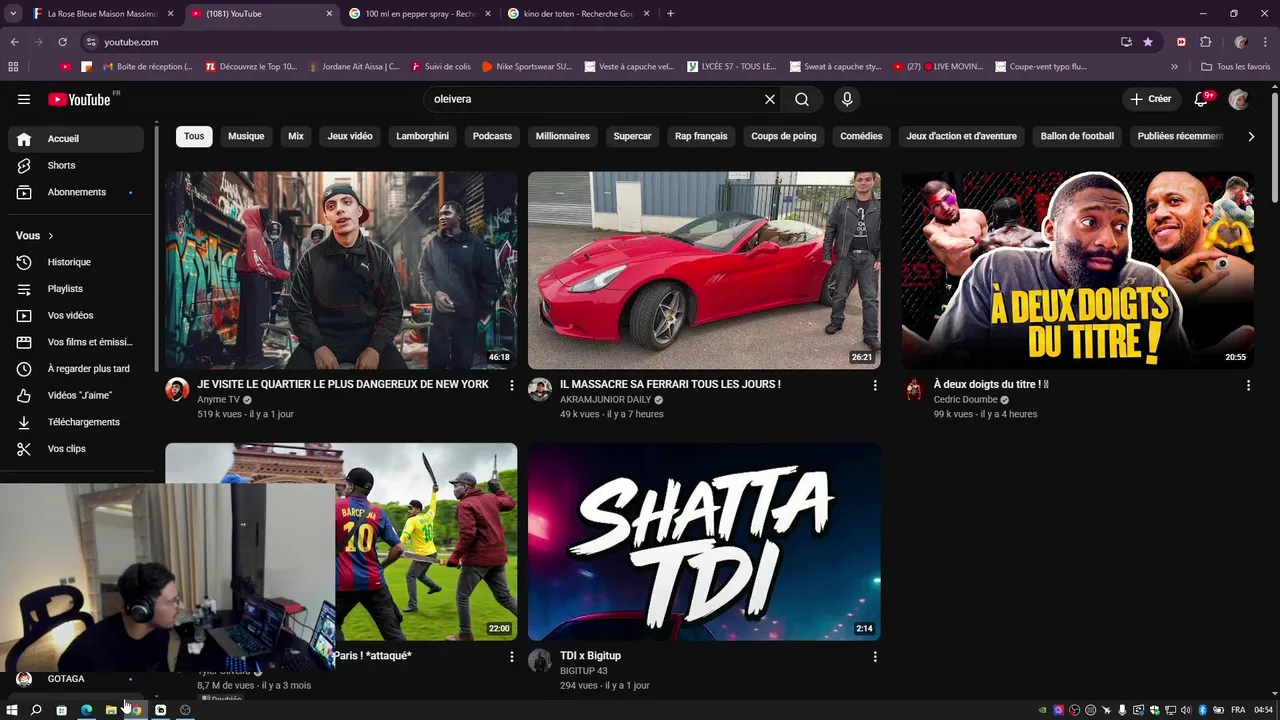This screenshot has width=1280, height=720.
Task: Go to Accueil in sidebar
Action: pos(76,139)
